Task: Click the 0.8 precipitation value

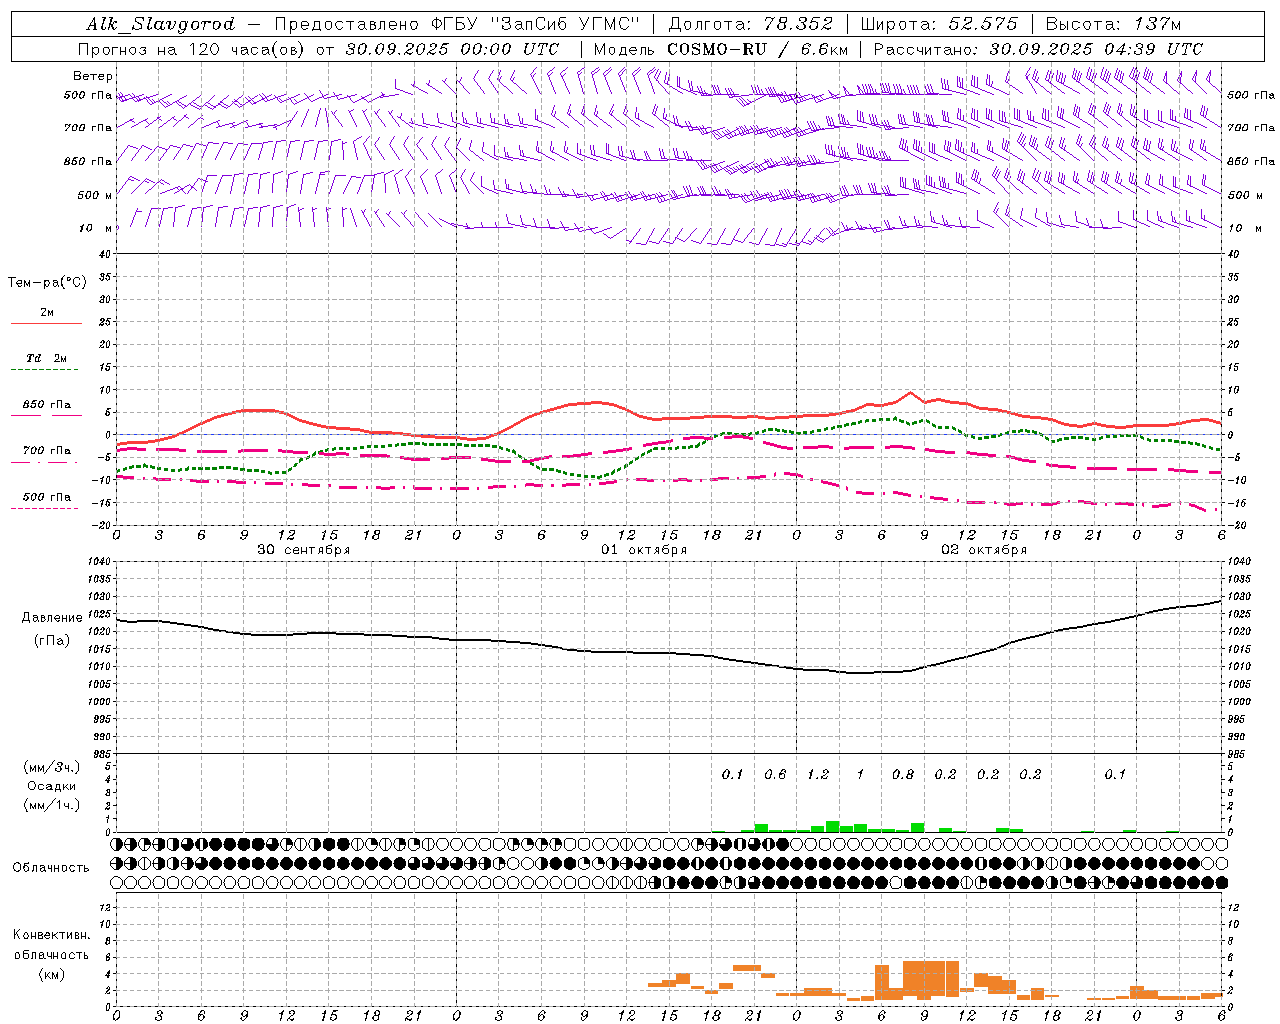Action: coord(903,774)
